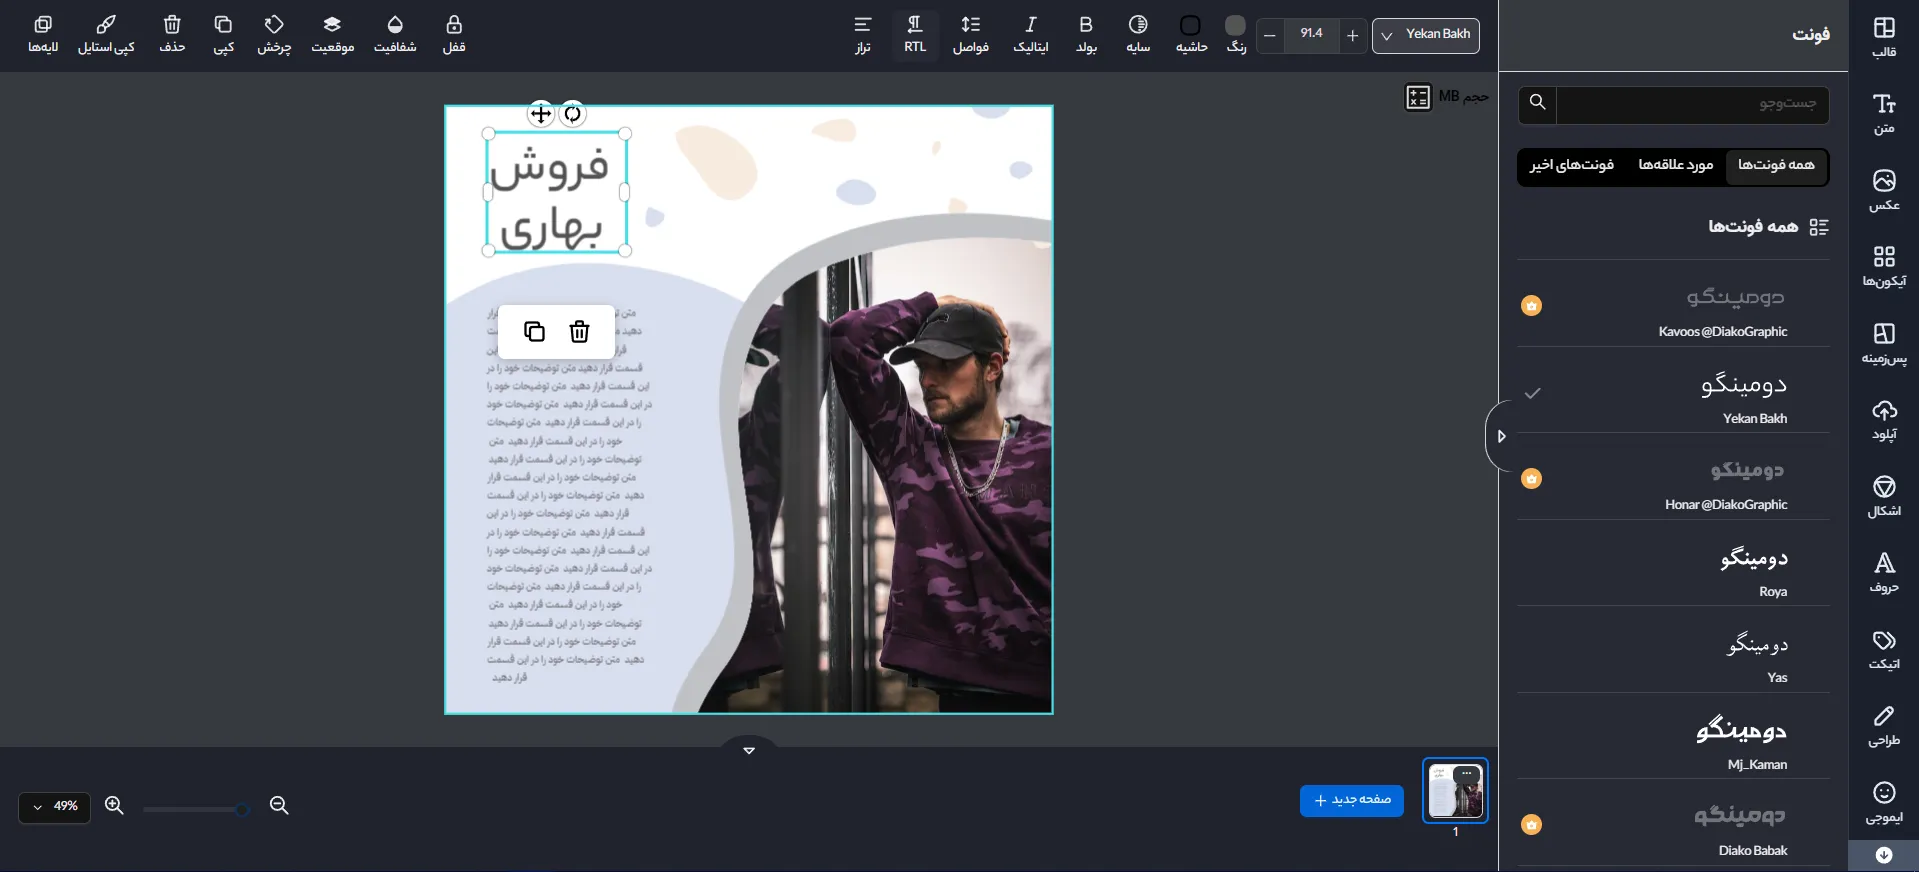Adjust the canvas zoom slider
Viewport: 1919px width, 872px height.
click(x=196, y=809)
